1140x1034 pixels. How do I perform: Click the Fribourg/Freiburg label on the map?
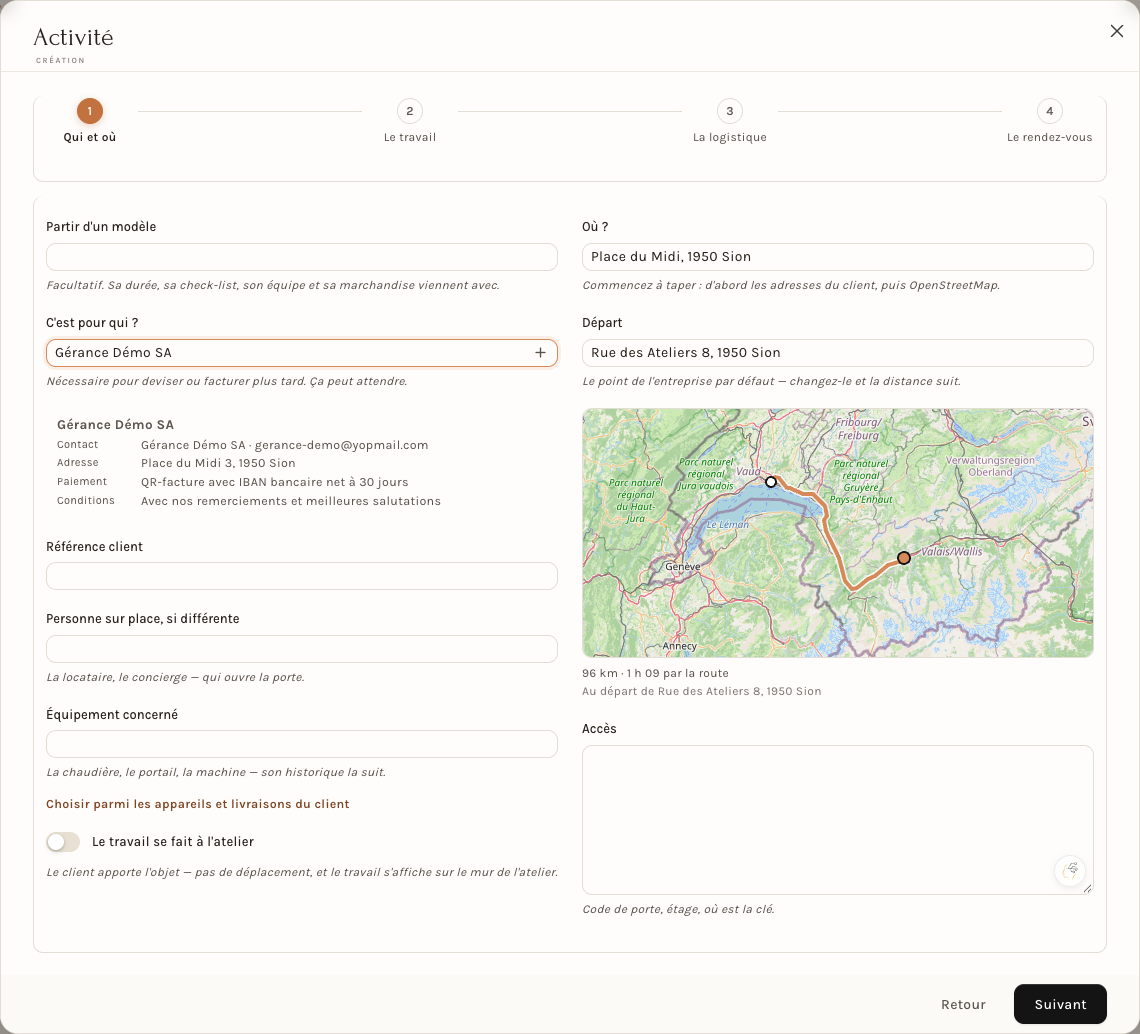[x=858, y=428]
